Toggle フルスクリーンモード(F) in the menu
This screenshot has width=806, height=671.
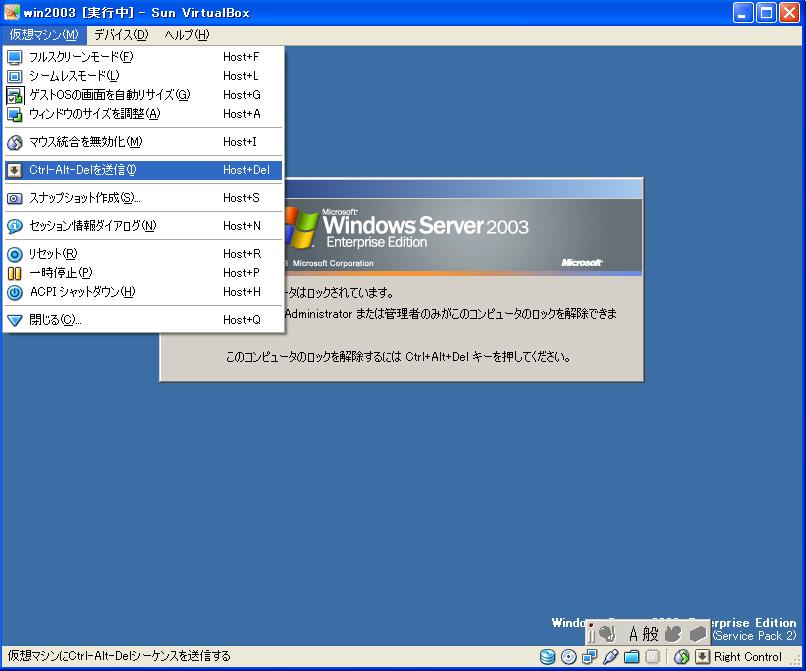pyautogui.click(x=143, y=57)
